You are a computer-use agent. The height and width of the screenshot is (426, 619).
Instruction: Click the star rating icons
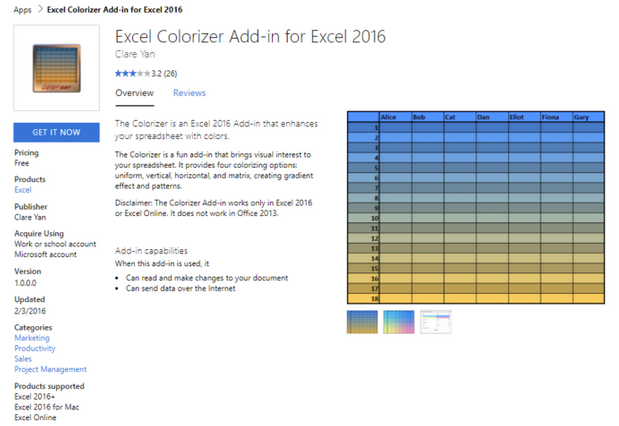coord(133,73)
